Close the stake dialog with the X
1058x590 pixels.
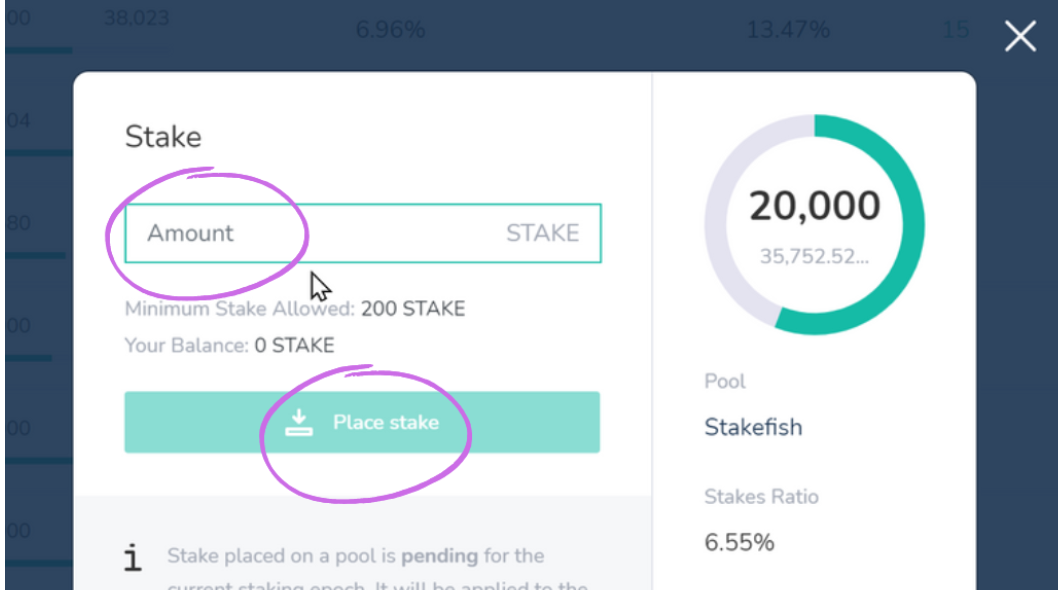coord(1020,37)
